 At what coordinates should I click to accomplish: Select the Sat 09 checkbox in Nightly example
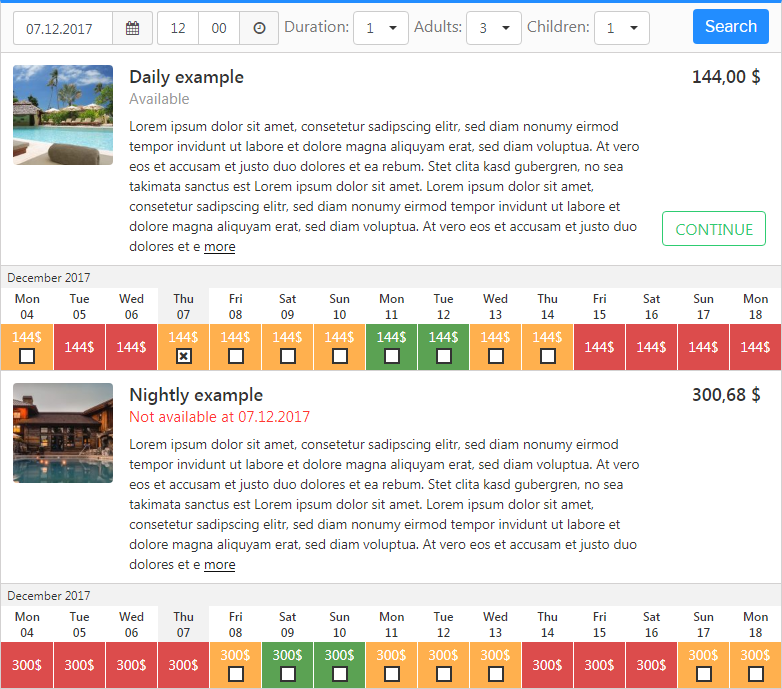tap(288, 674)
